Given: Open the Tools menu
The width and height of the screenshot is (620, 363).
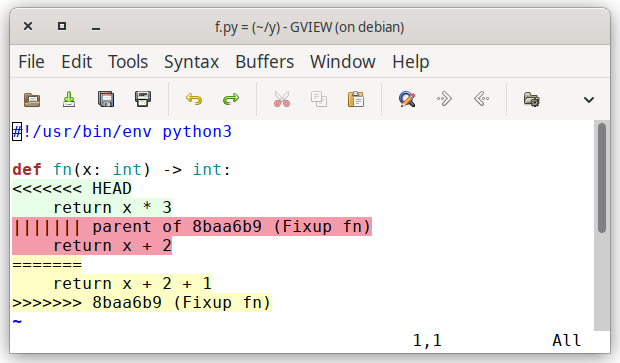Looking at the screenshot, I should (128, 62).
